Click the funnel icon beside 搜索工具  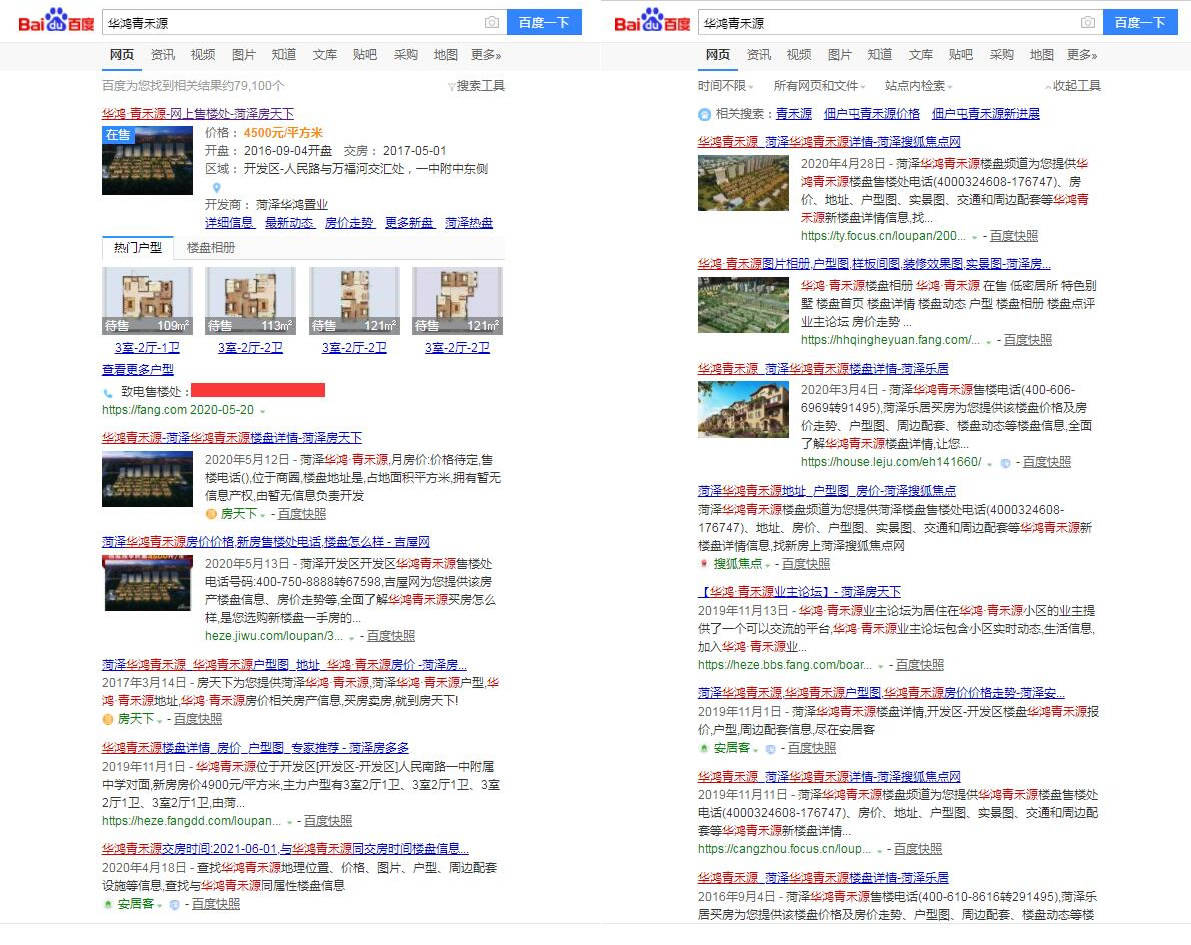pos(451,87)
